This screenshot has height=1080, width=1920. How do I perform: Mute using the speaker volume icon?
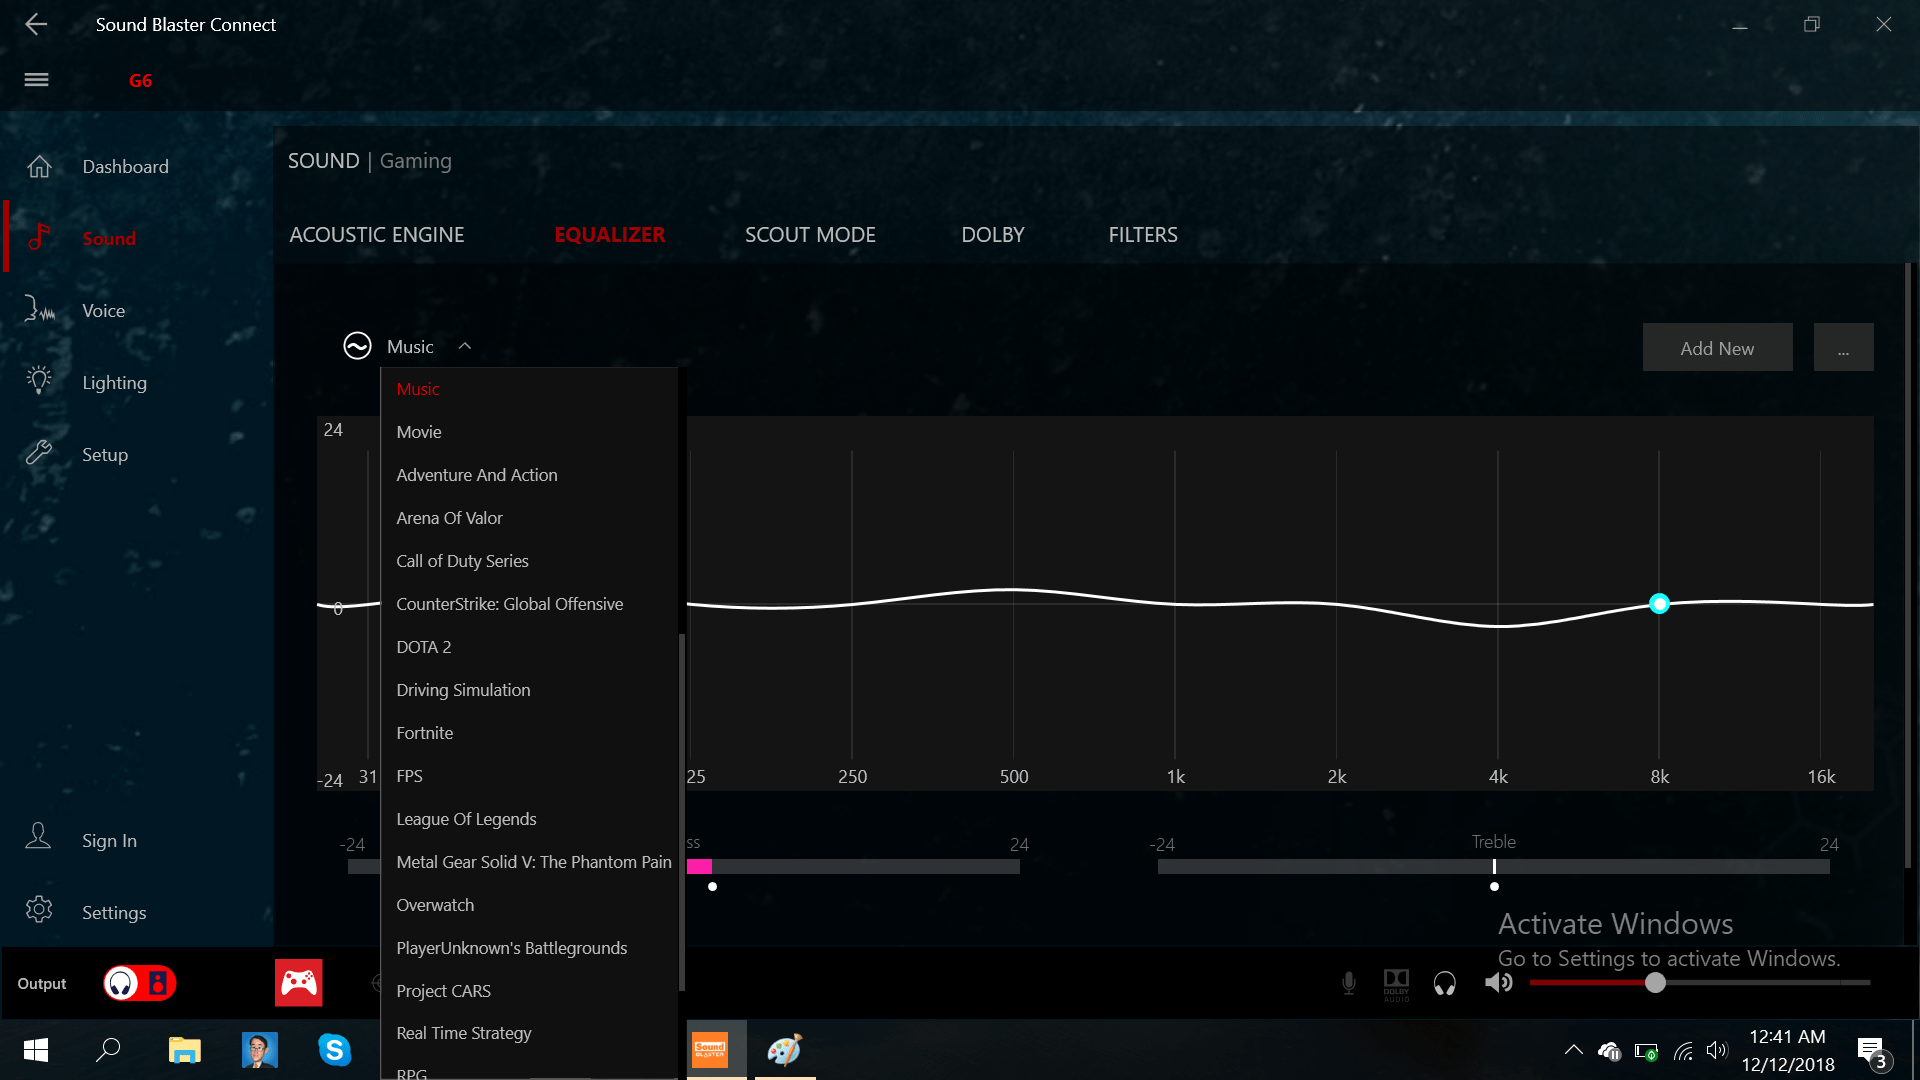(1498, 983)
